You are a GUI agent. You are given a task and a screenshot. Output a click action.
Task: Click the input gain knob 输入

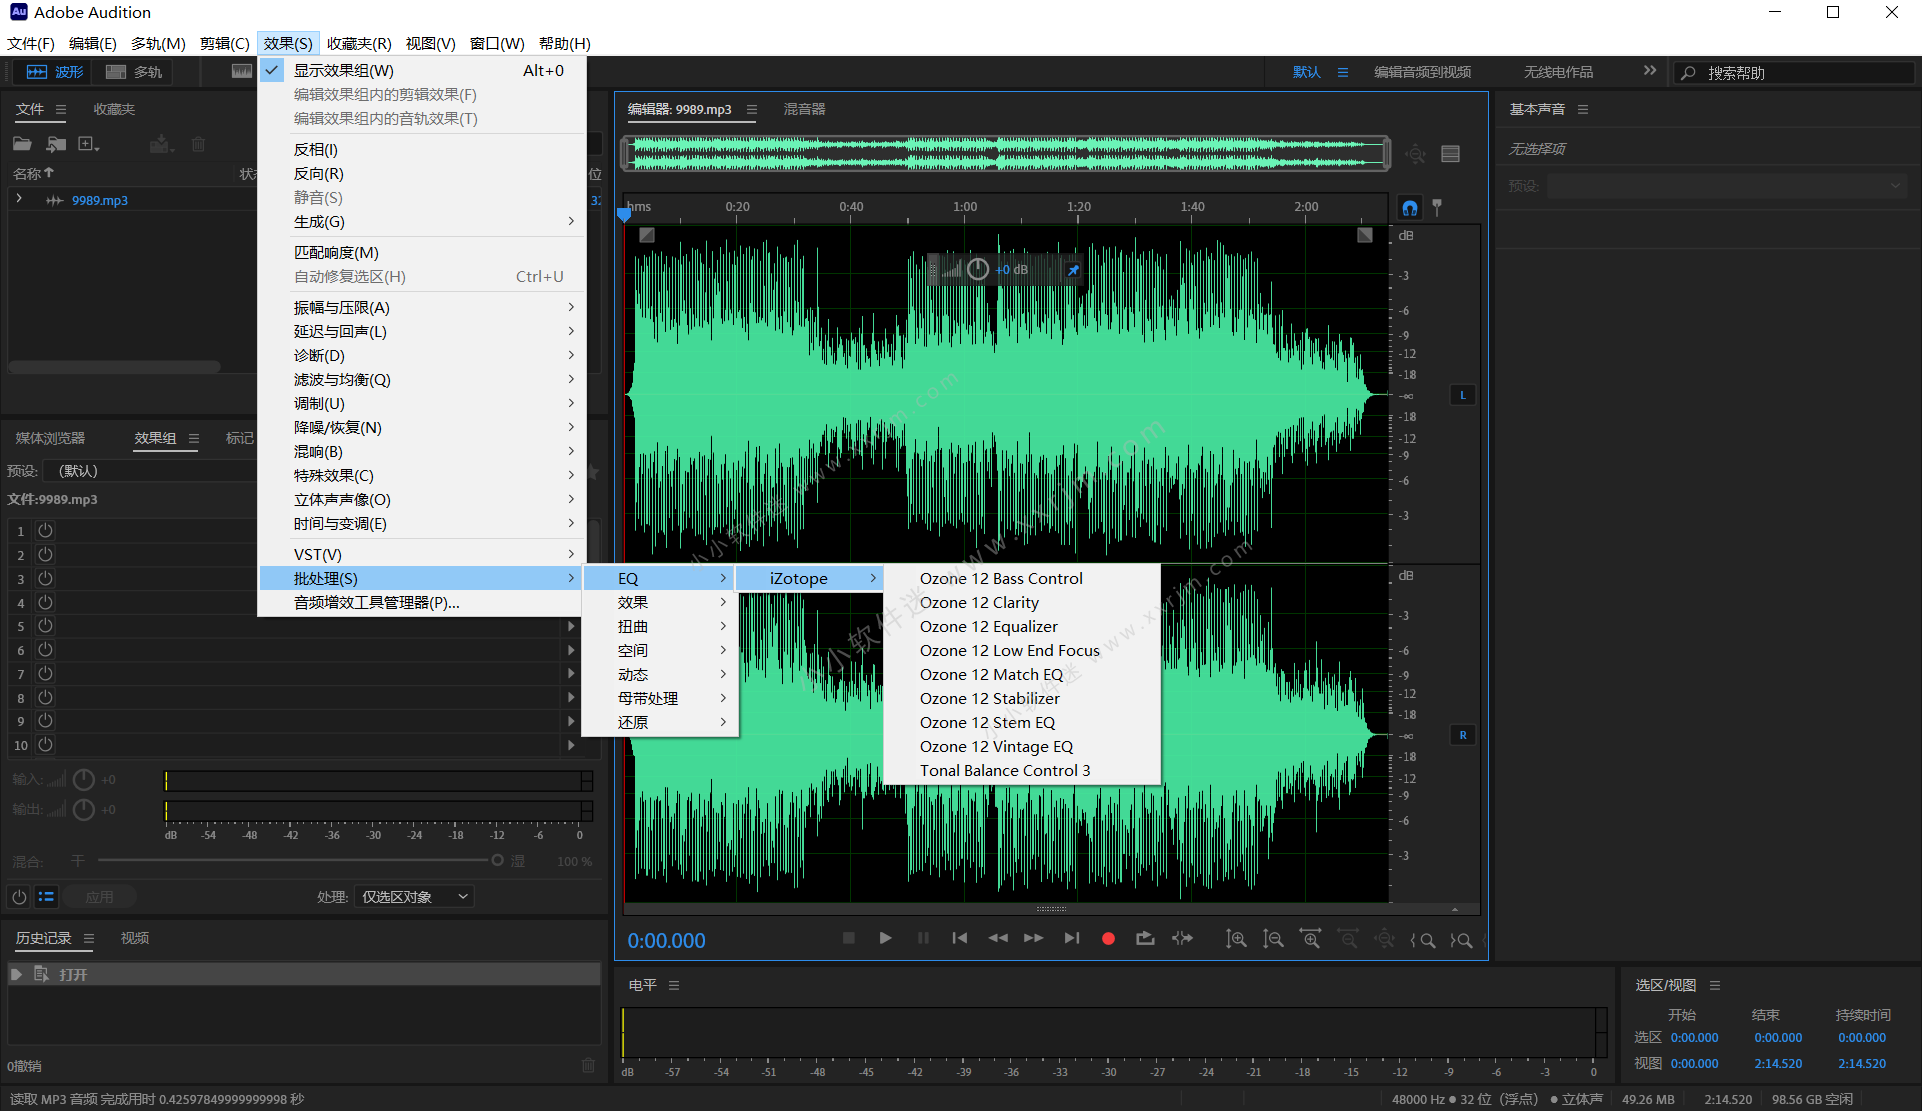click(x=84, y=779)
